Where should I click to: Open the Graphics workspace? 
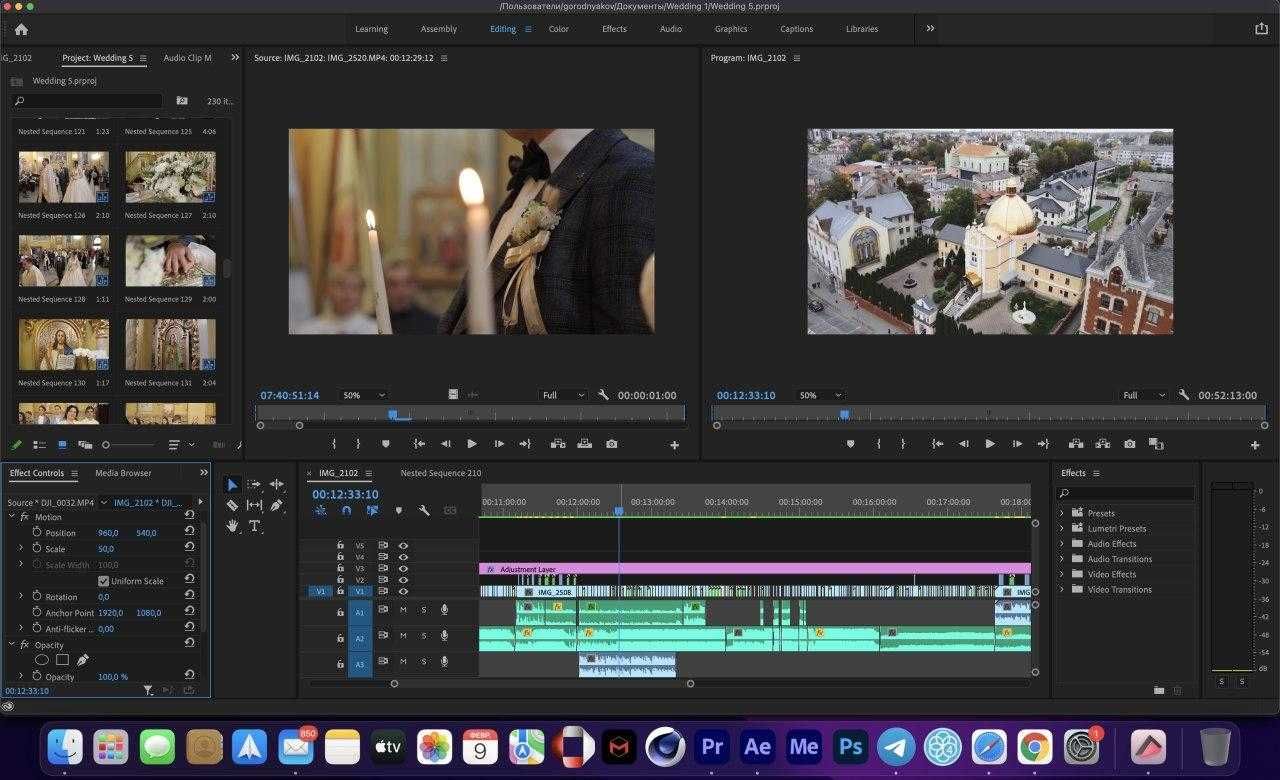tap(731, 29)
